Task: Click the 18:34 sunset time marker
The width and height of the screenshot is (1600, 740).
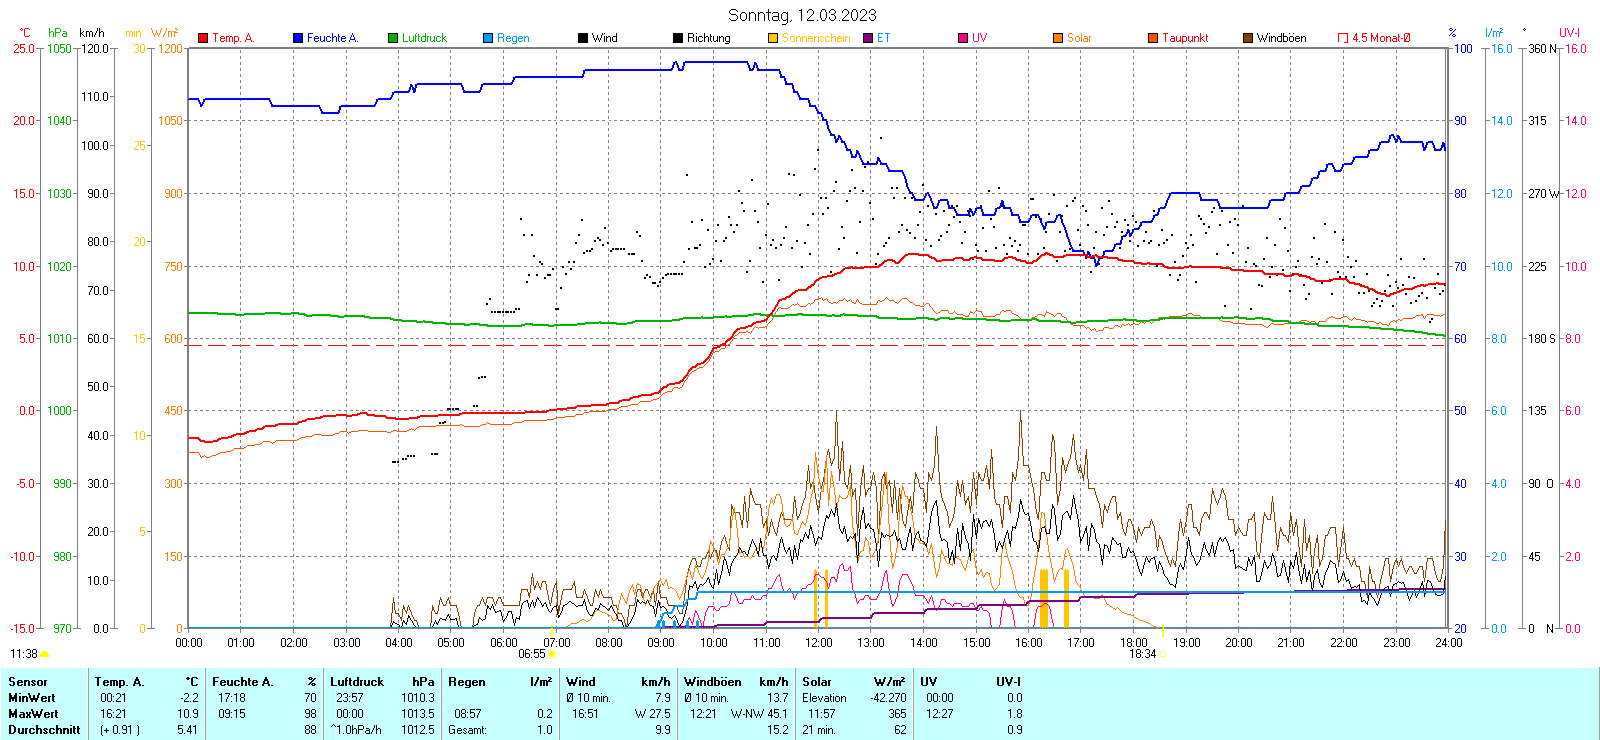Action: coord(1142,654)
